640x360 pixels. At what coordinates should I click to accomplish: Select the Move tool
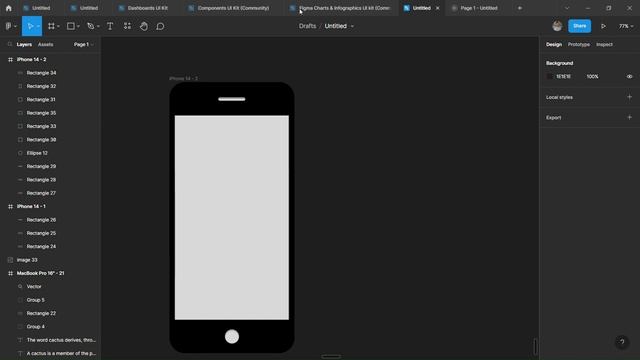[x=30, y=26]
